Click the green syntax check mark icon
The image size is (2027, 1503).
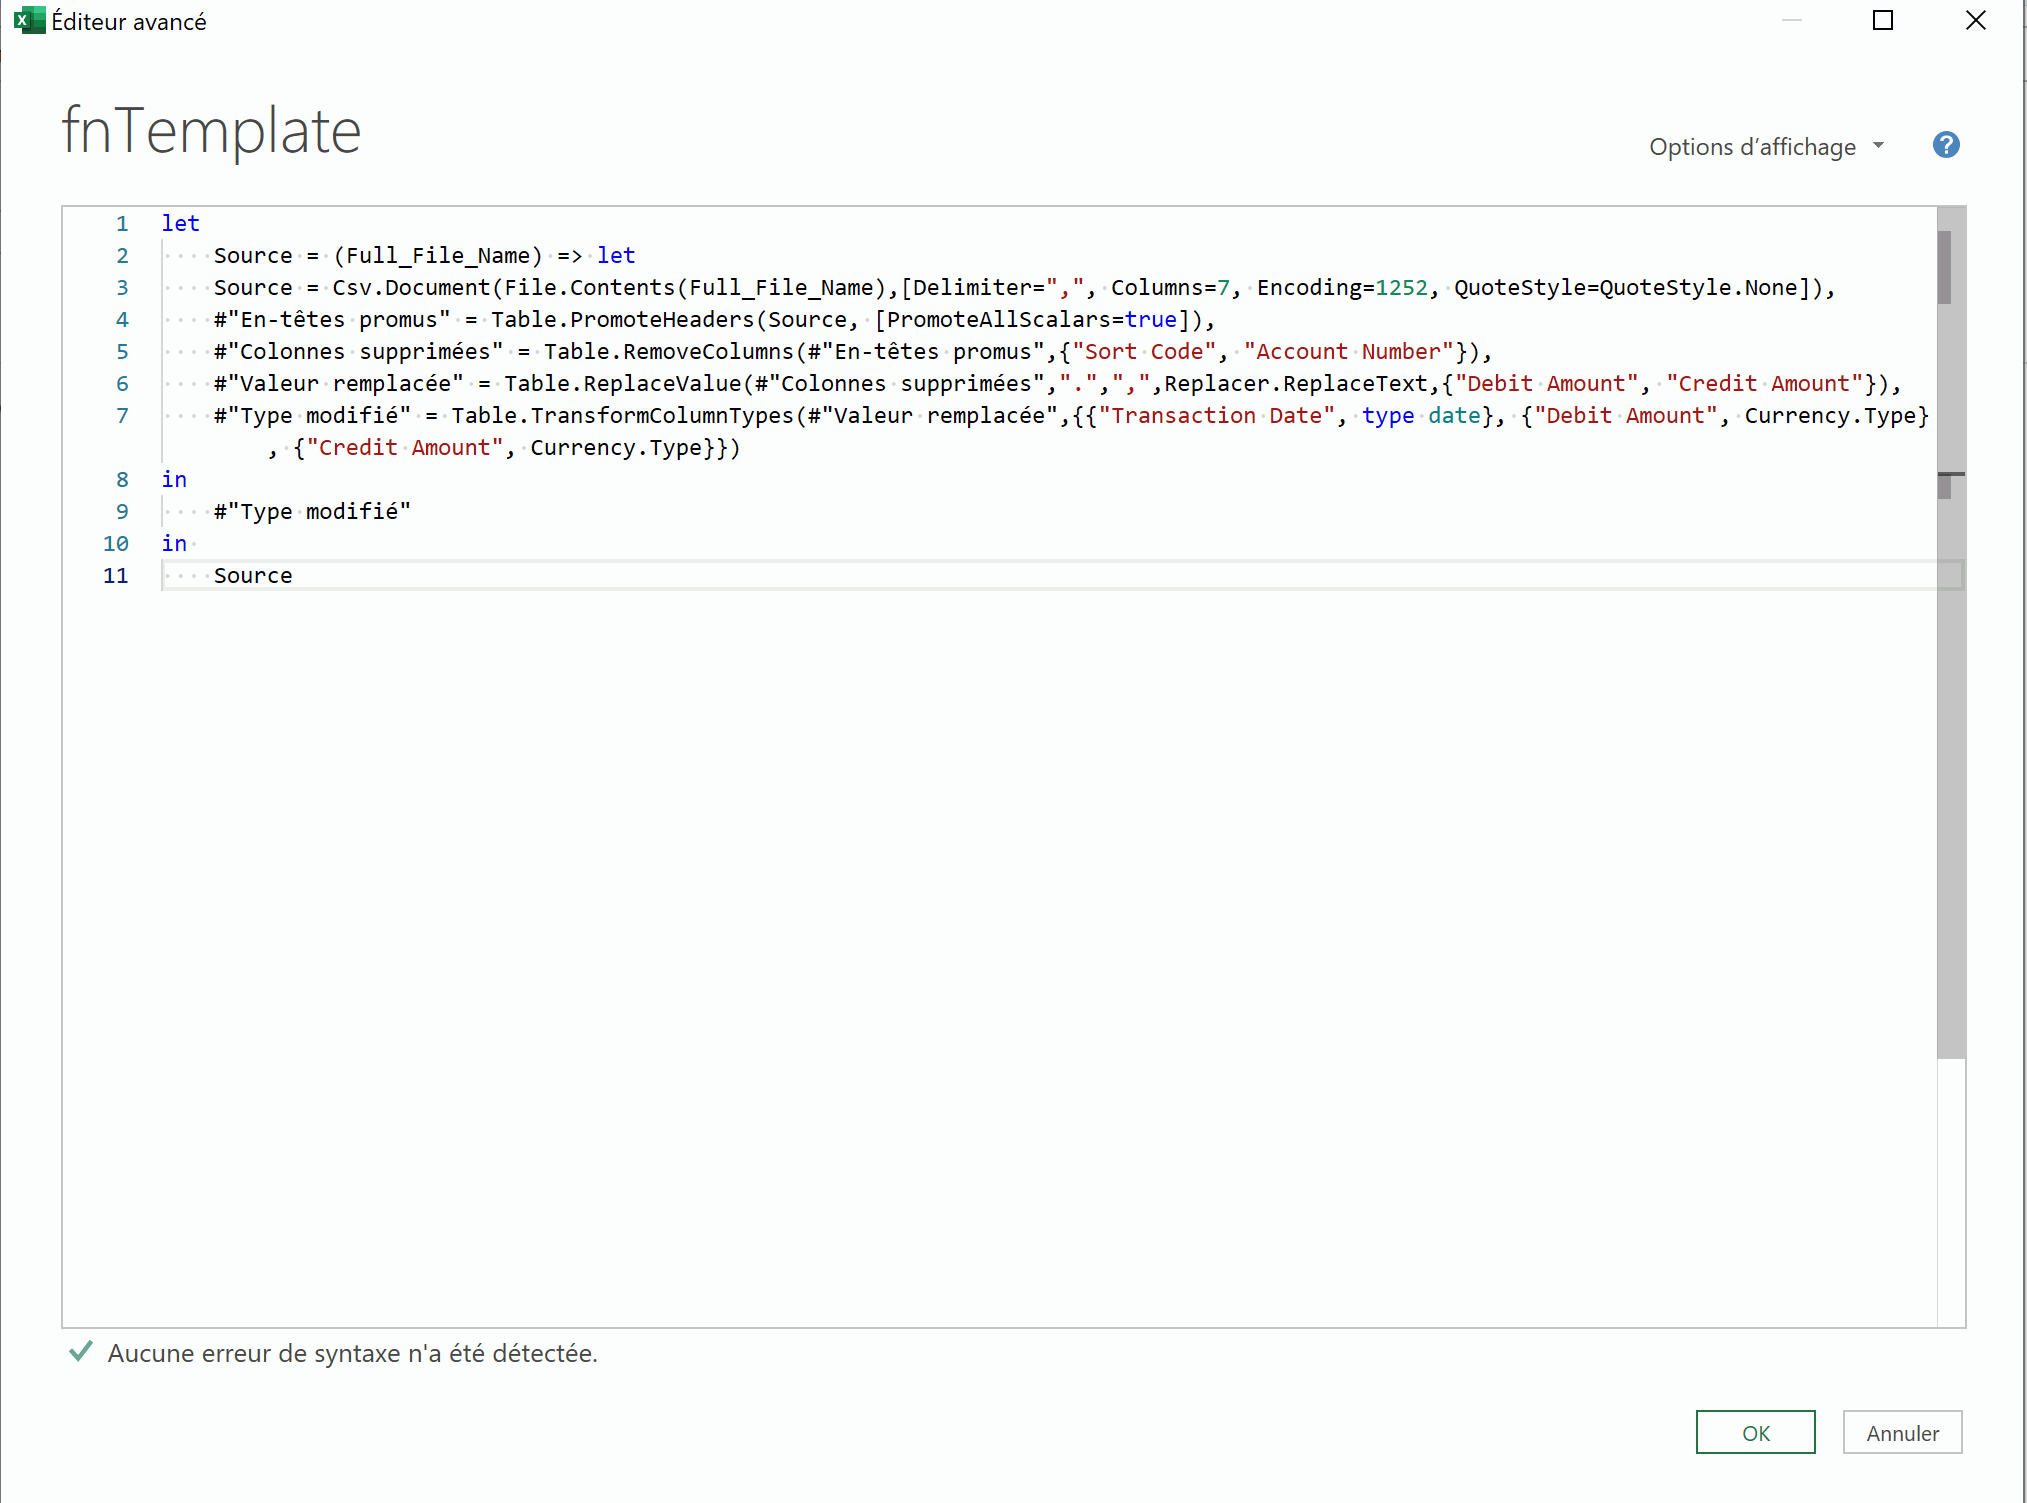click(x=81, y=1352)
